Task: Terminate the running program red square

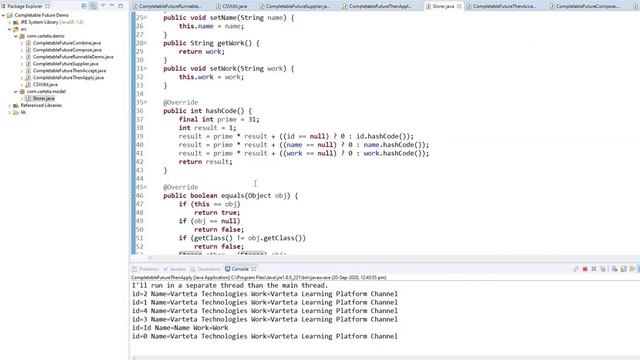Action: pyautogui.click(x=585, y=269)
